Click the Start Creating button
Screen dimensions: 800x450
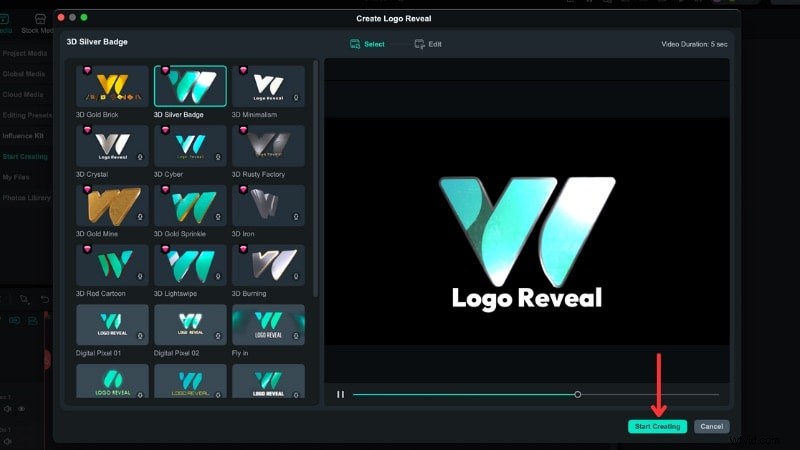pos(657,426)
